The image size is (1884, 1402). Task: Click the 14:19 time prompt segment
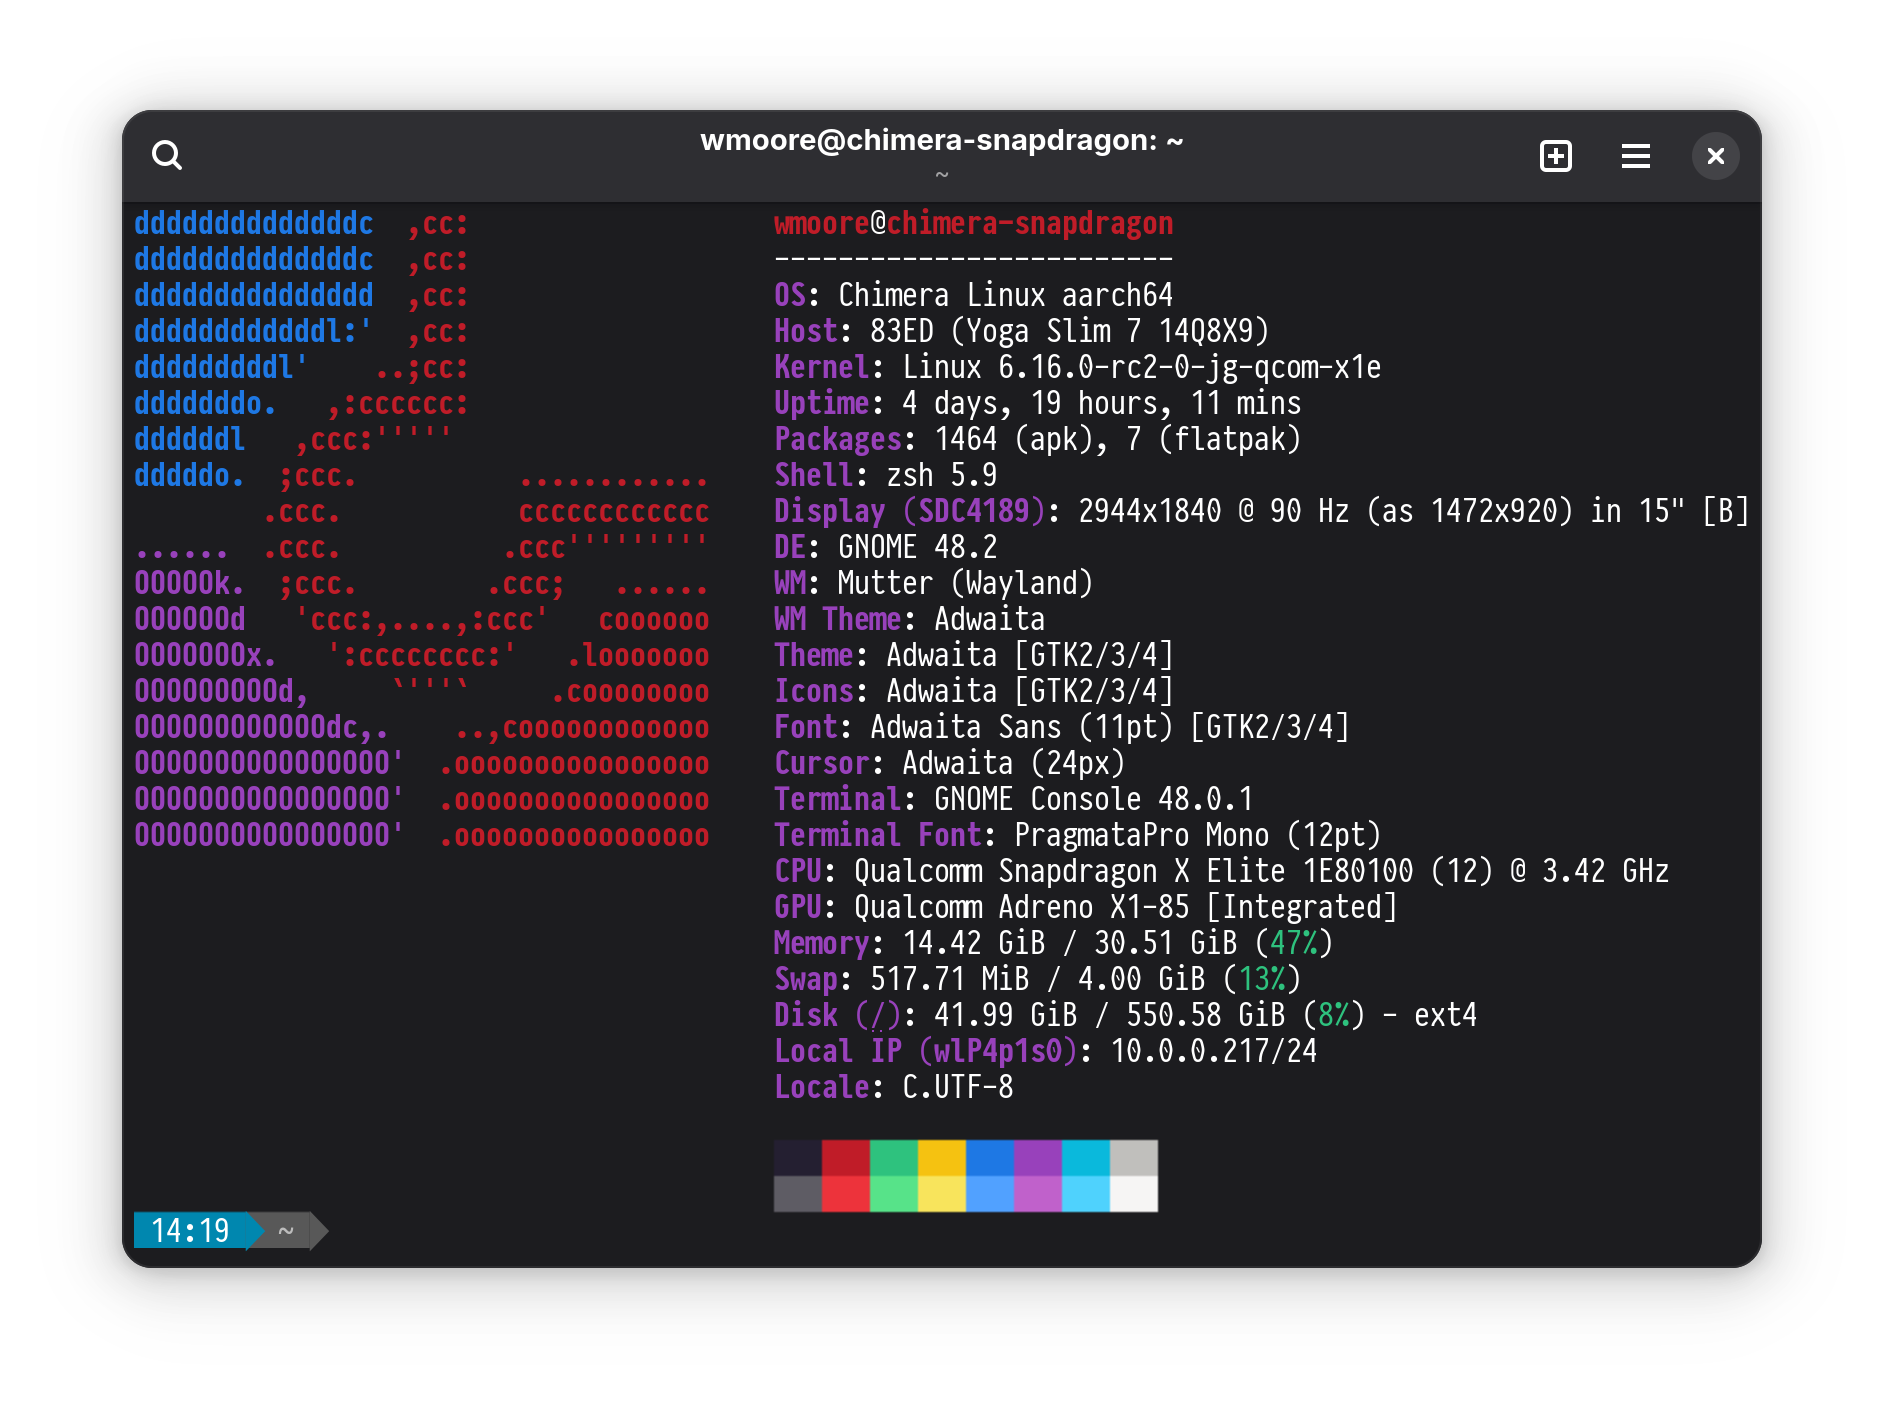click(x=191, y=1231)
